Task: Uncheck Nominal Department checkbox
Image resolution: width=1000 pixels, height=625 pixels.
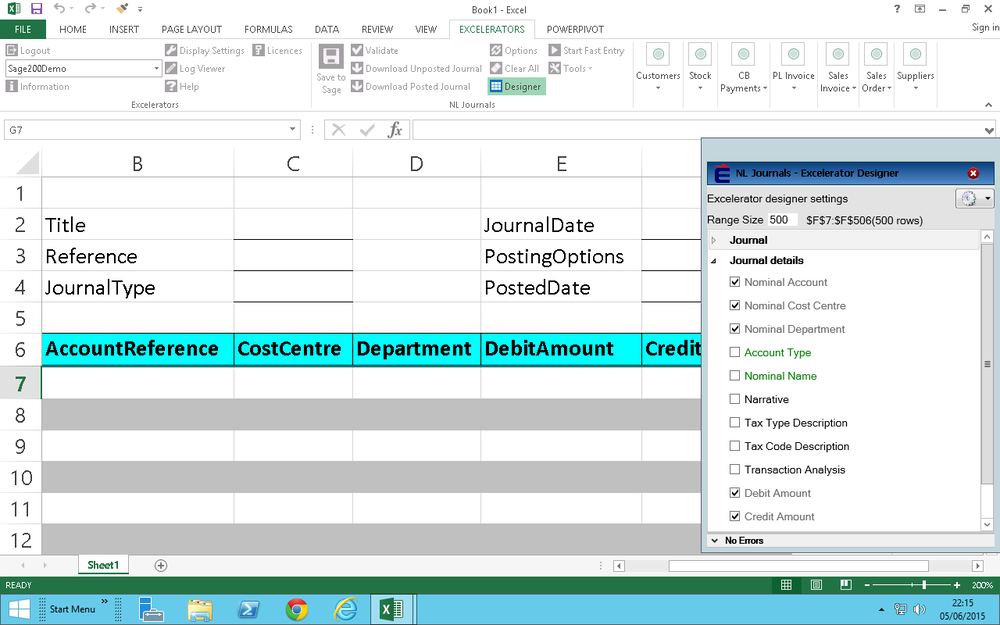Action: (735, 329)
